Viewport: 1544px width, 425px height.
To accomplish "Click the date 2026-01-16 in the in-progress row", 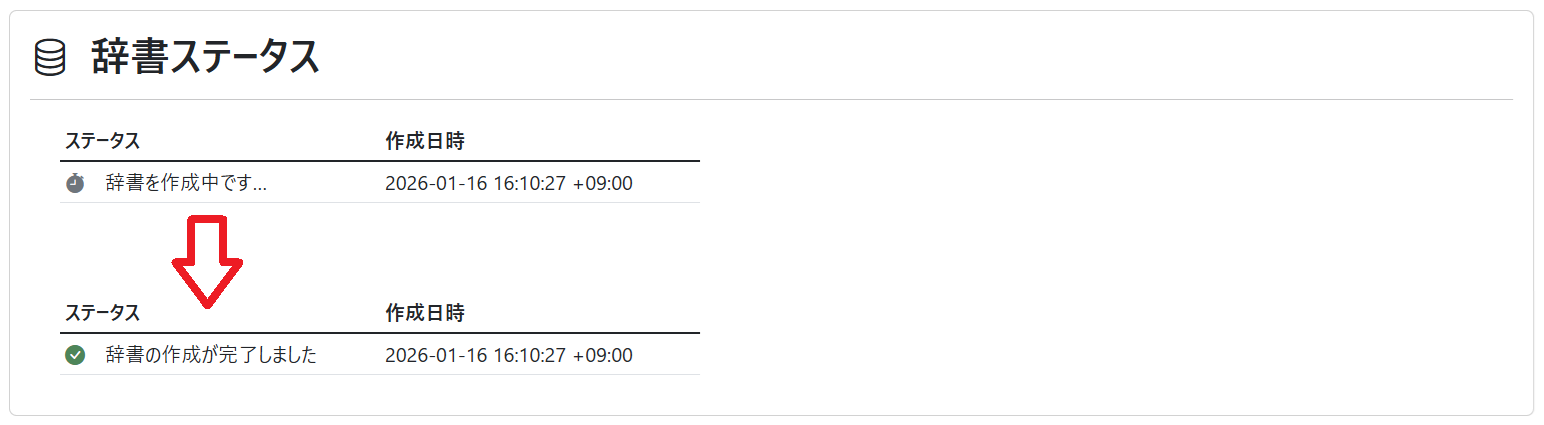I will tap(435, 184).
